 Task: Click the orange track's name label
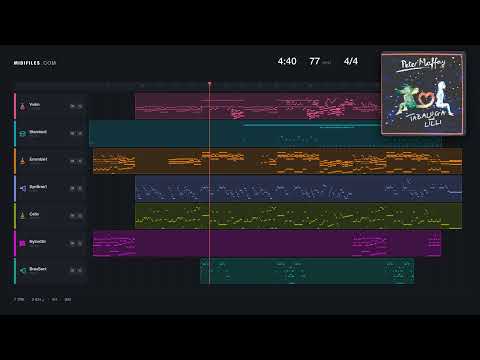[38, 159]
